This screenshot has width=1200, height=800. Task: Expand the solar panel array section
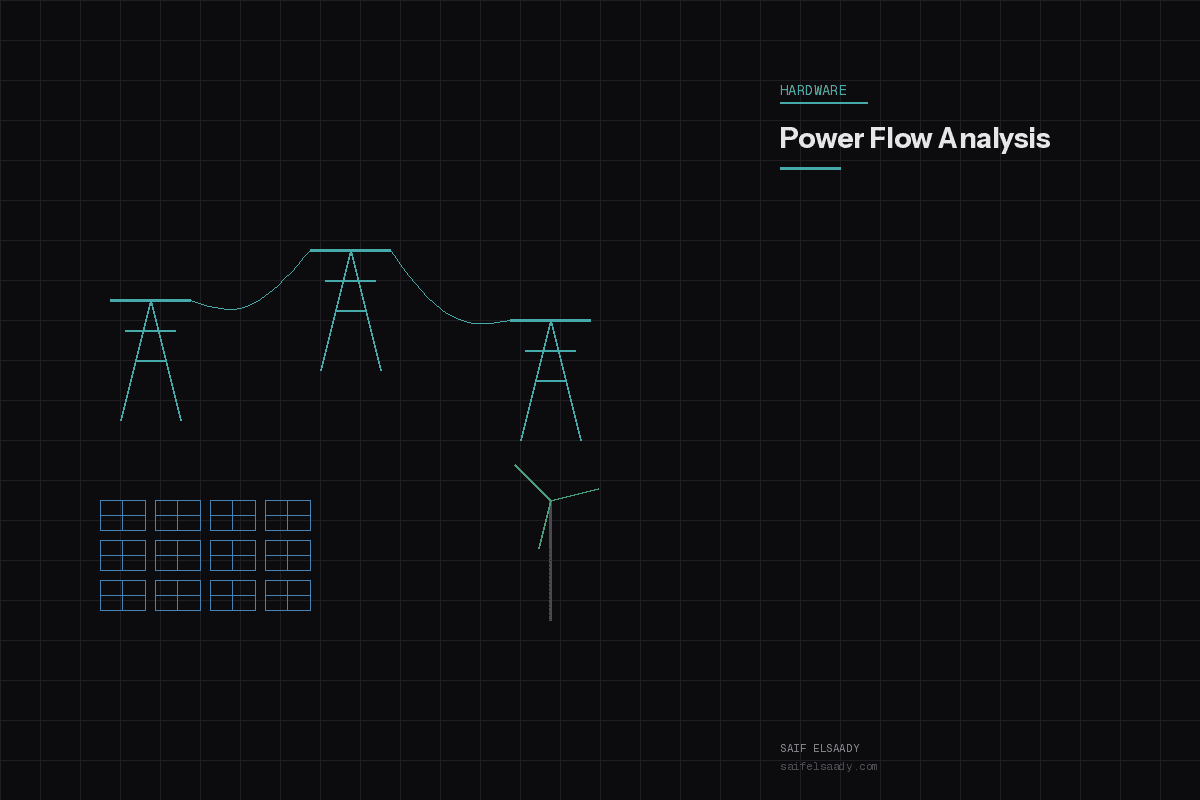click(x=205, y=555)
